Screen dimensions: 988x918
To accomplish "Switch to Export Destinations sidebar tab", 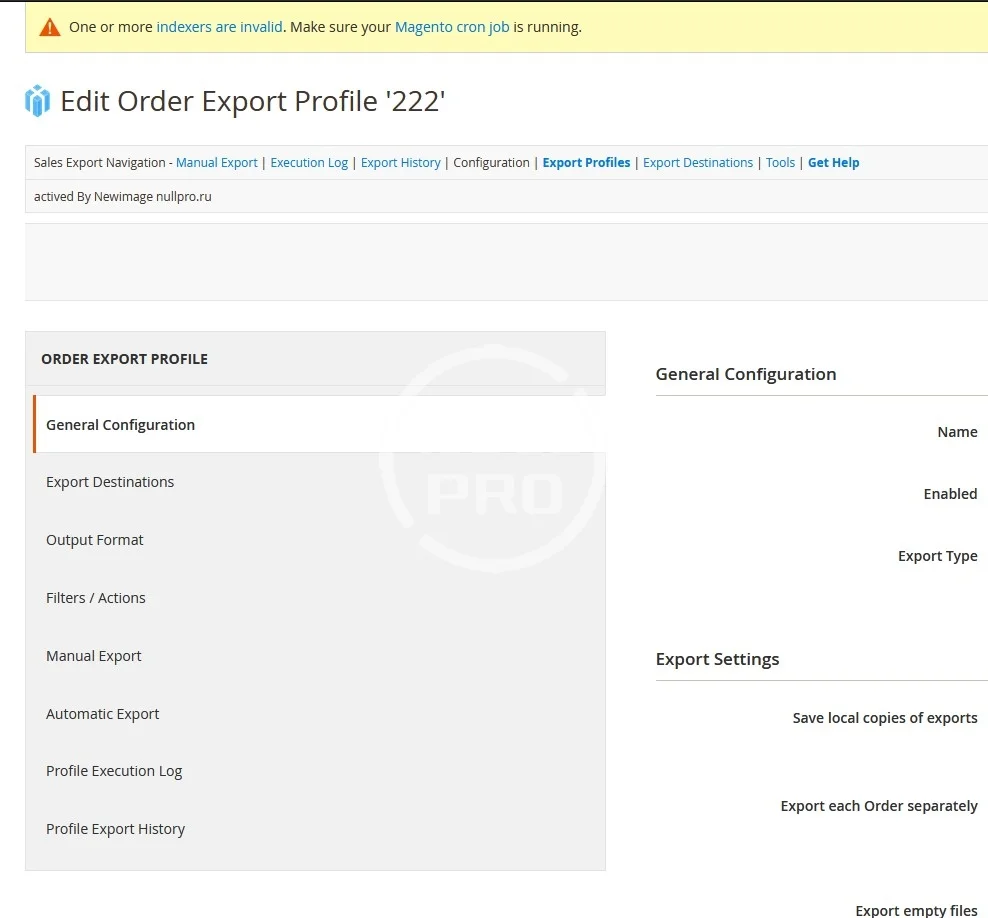I will coord(110,482).
